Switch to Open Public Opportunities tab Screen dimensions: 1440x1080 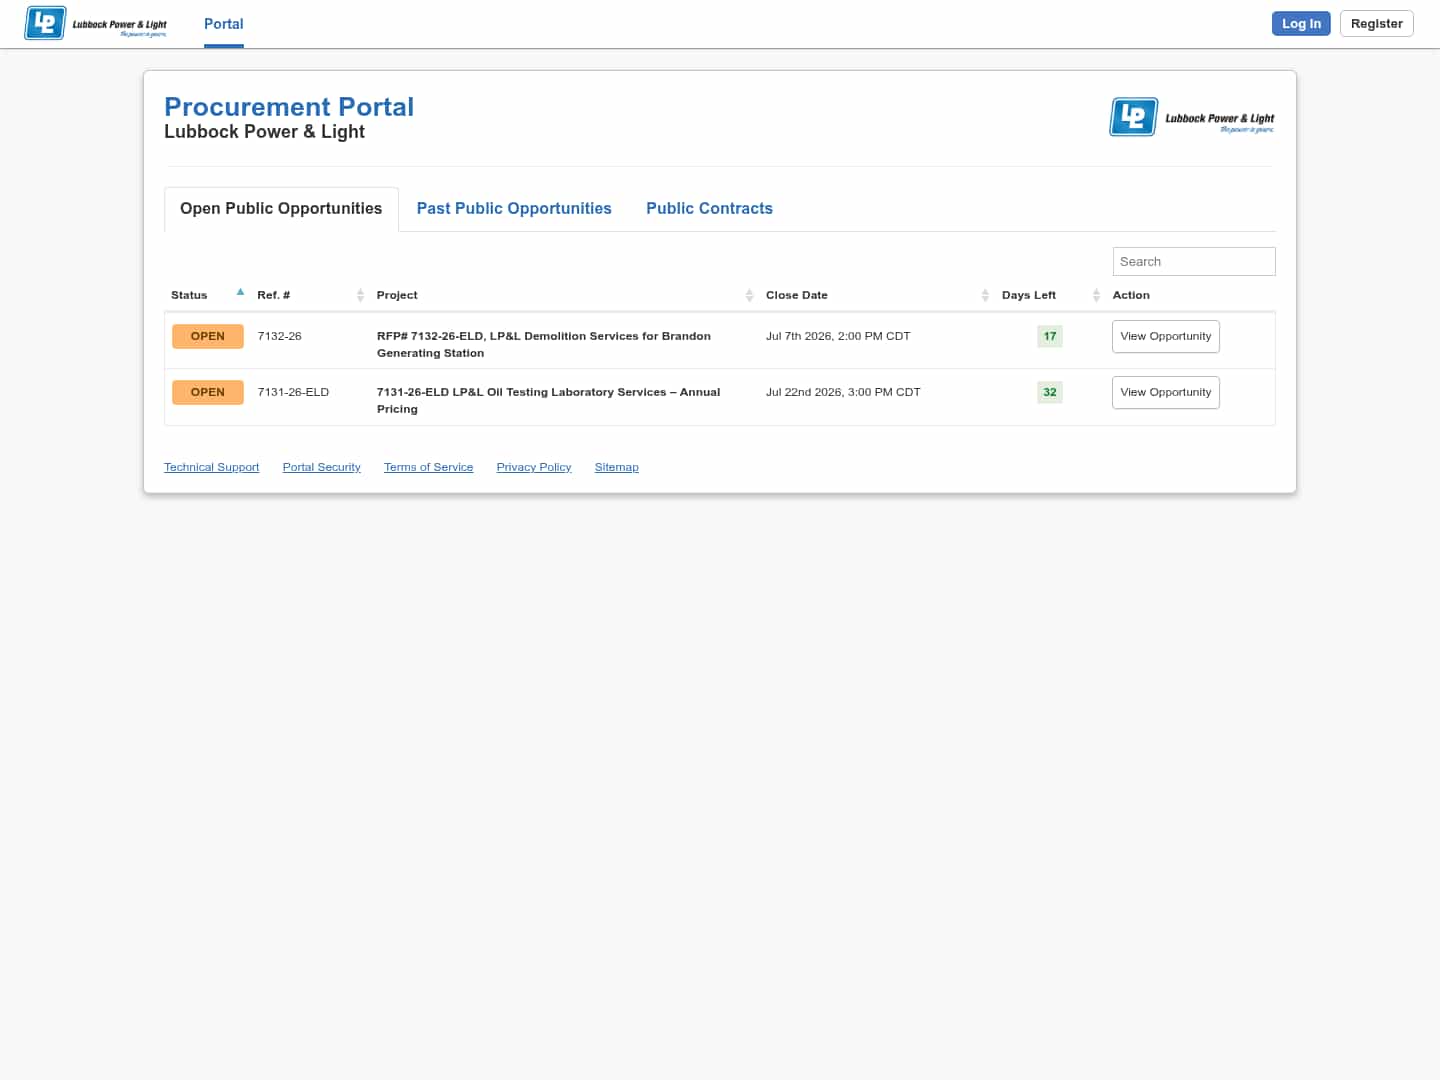tap(281, 209)
